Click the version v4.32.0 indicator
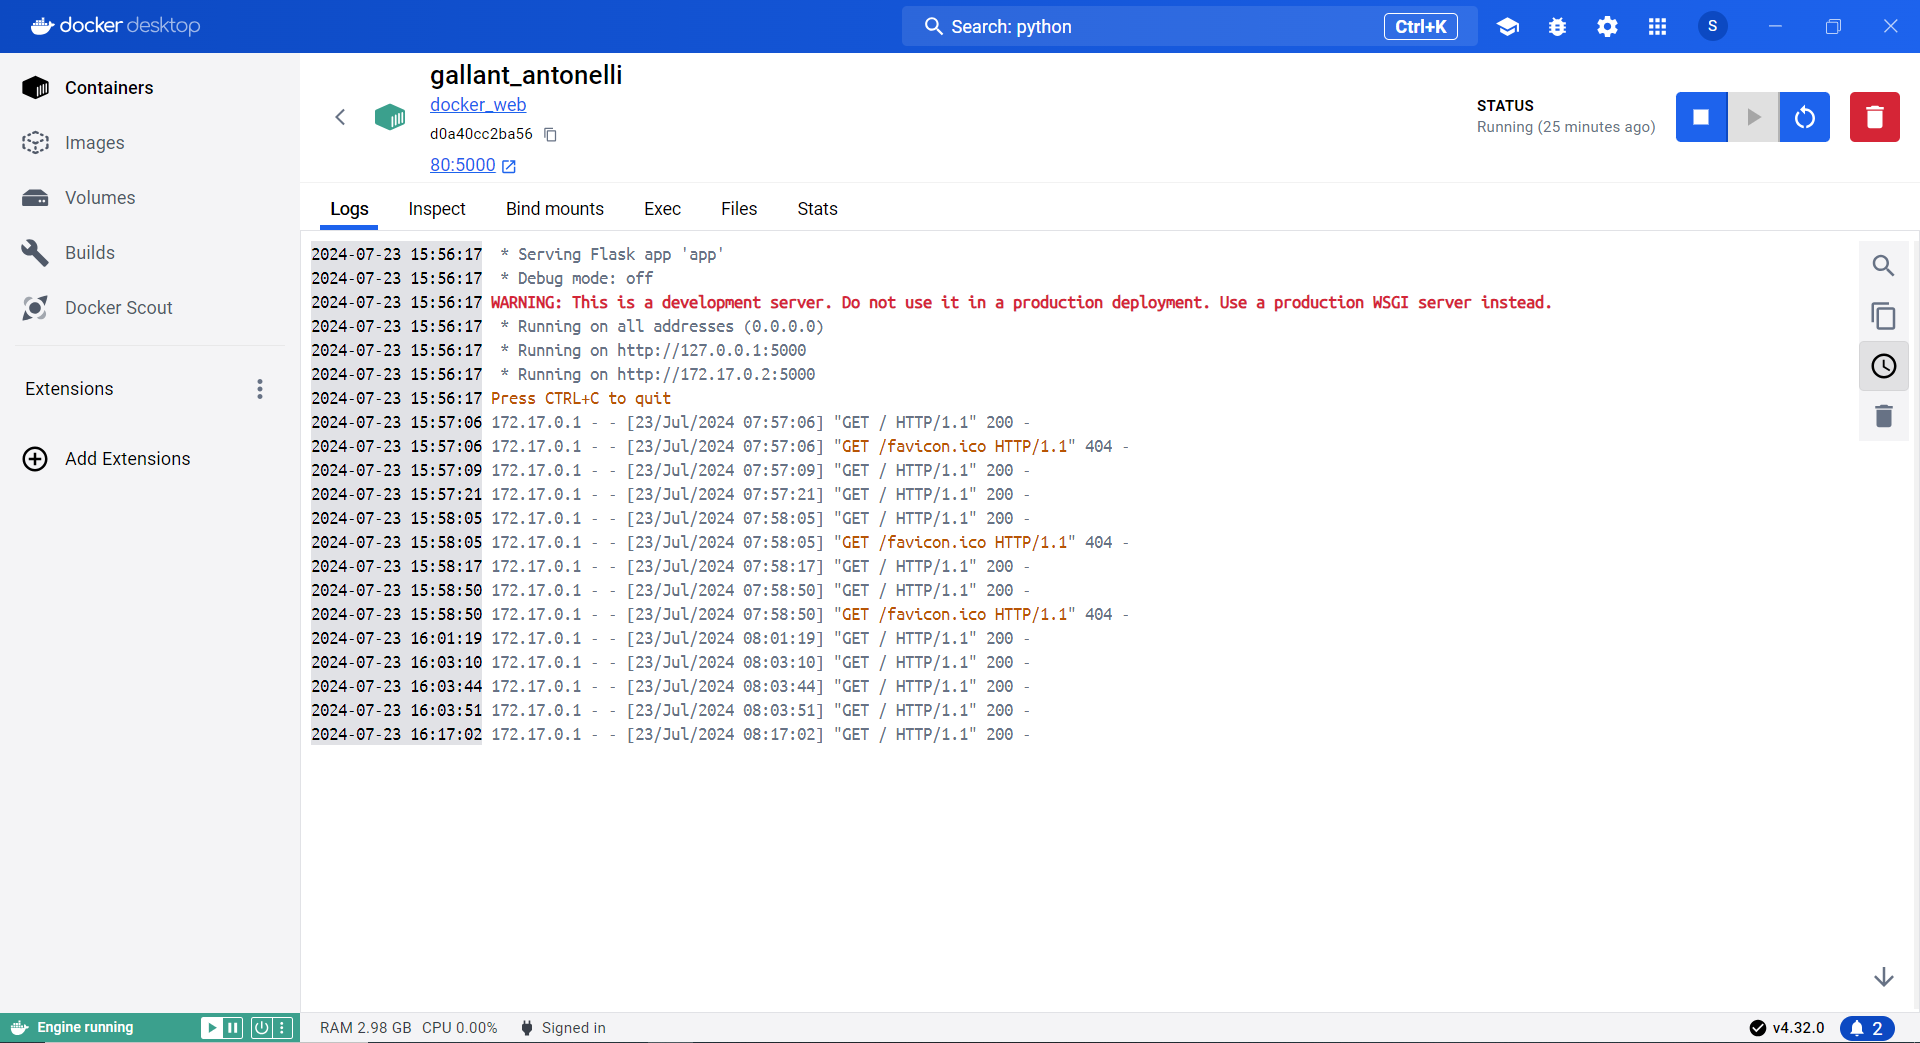 click(x=1787, y=1028)
